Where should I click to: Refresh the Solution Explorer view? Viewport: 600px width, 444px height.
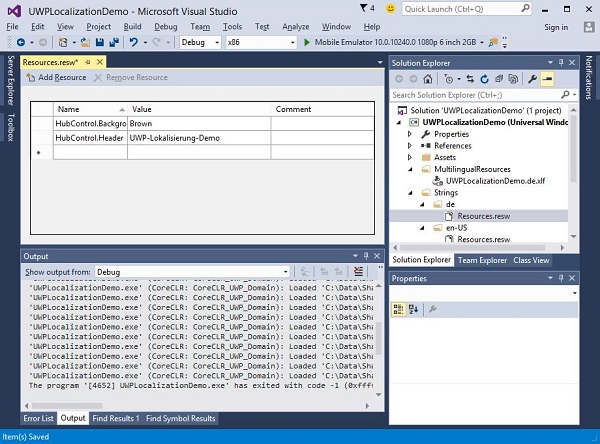coord(483,79)
